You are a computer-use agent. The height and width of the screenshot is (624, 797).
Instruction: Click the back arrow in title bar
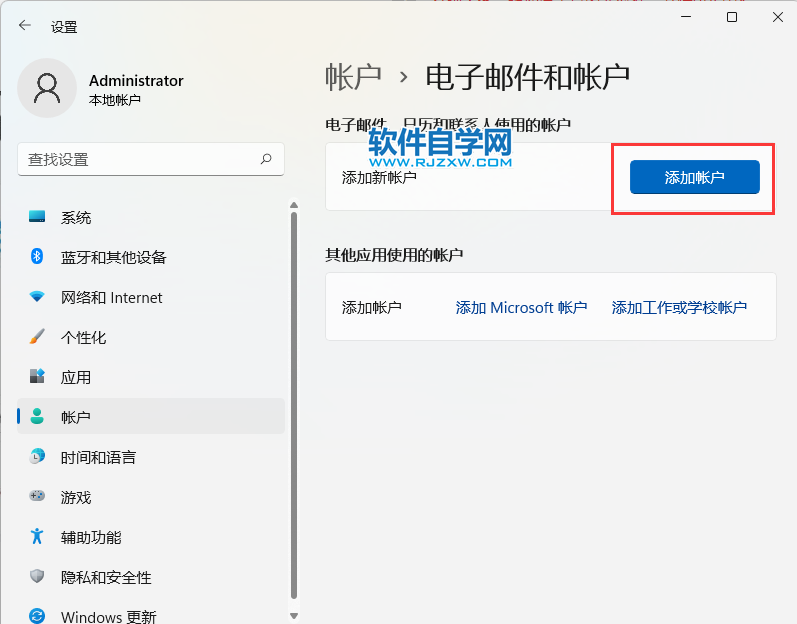point(25,26)
